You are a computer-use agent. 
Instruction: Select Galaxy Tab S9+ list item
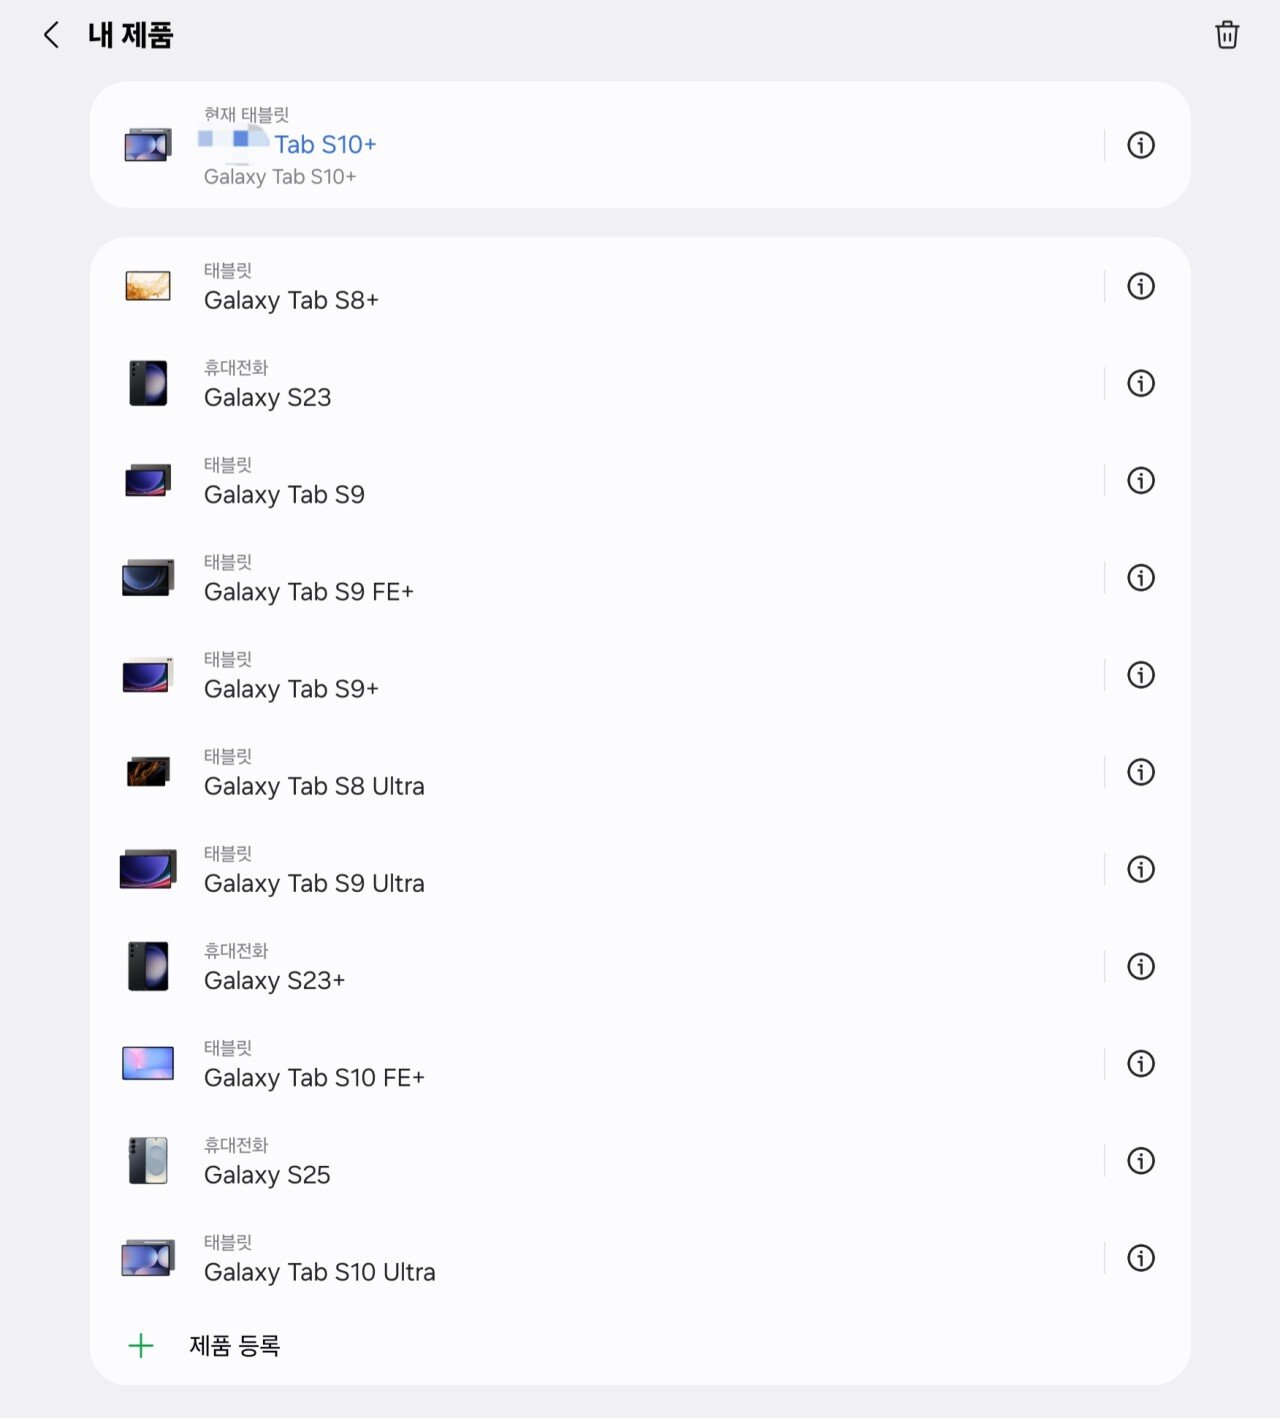click(595, 675)
